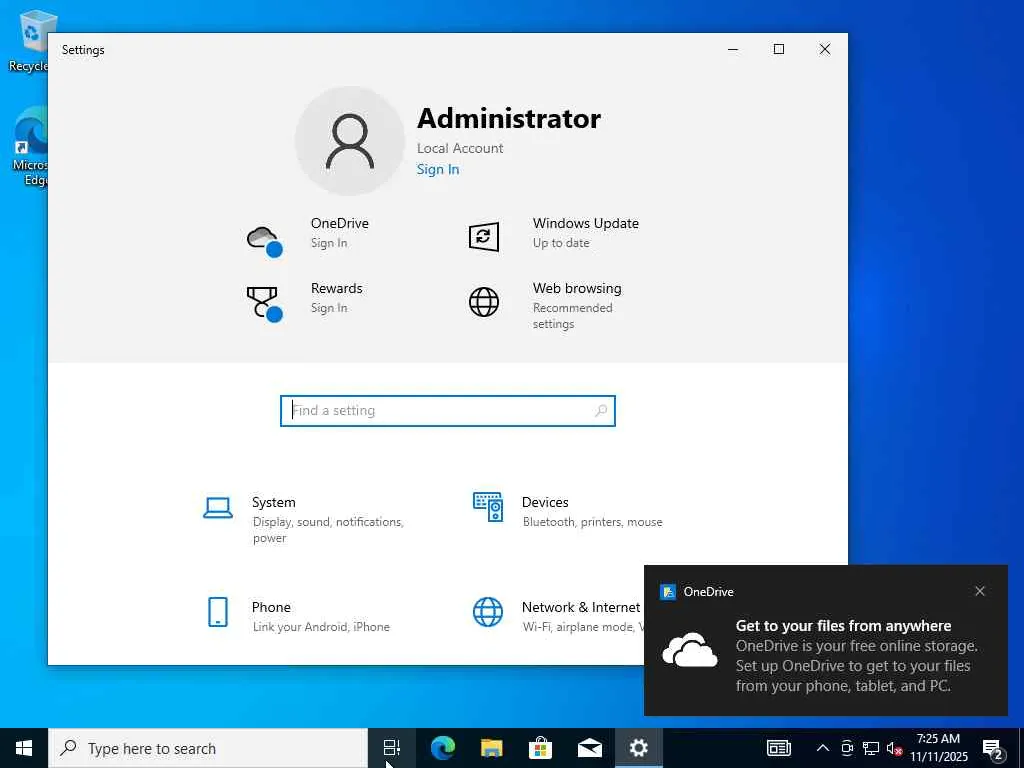Click the Settings gear taskbar icon
This screenshot has height=768, width=1024.
pos(639,748)
